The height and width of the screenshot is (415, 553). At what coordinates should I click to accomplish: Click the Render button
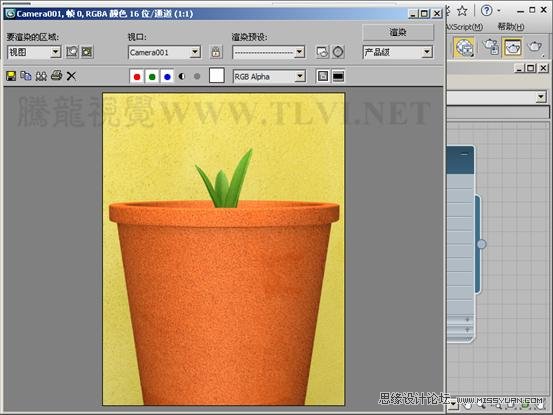398,32
